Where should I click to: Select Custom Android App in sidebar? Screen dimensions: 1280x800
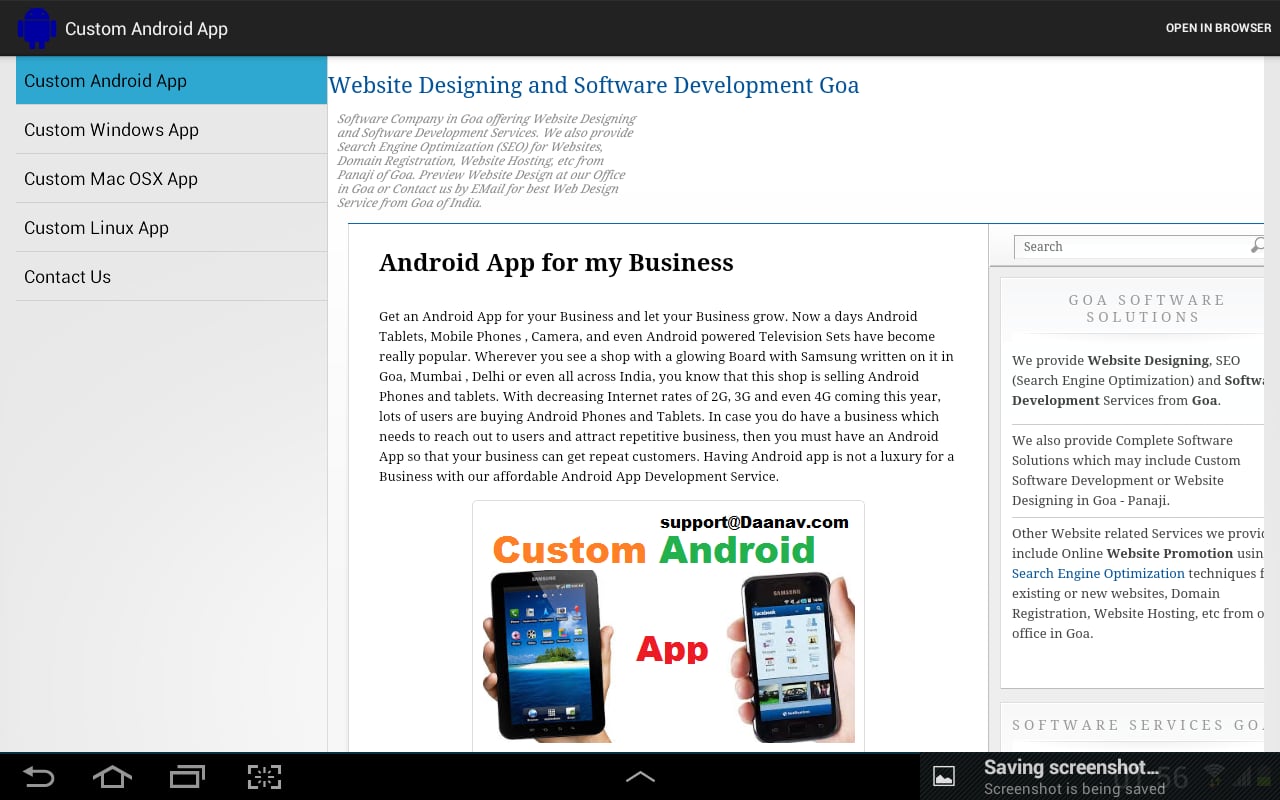click(171, 81)
